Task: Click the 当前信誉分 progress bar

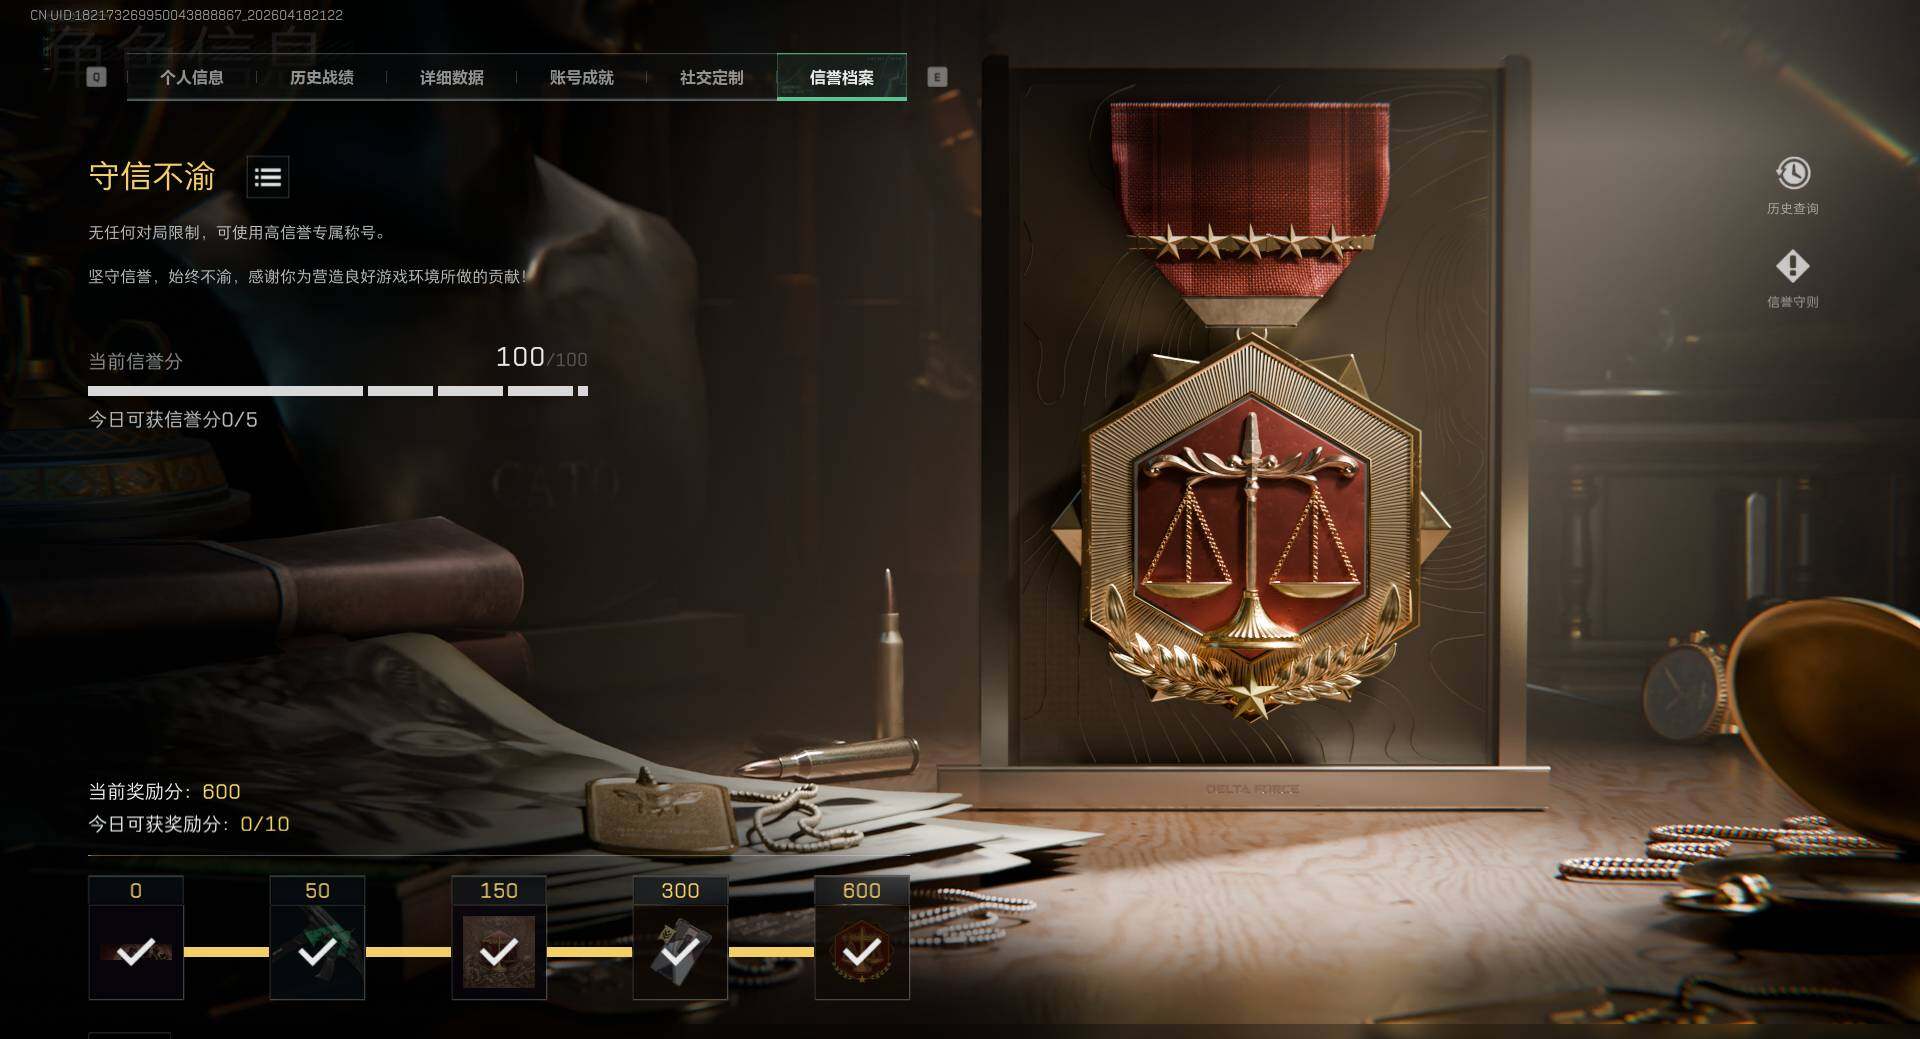Action: point(338,391)
